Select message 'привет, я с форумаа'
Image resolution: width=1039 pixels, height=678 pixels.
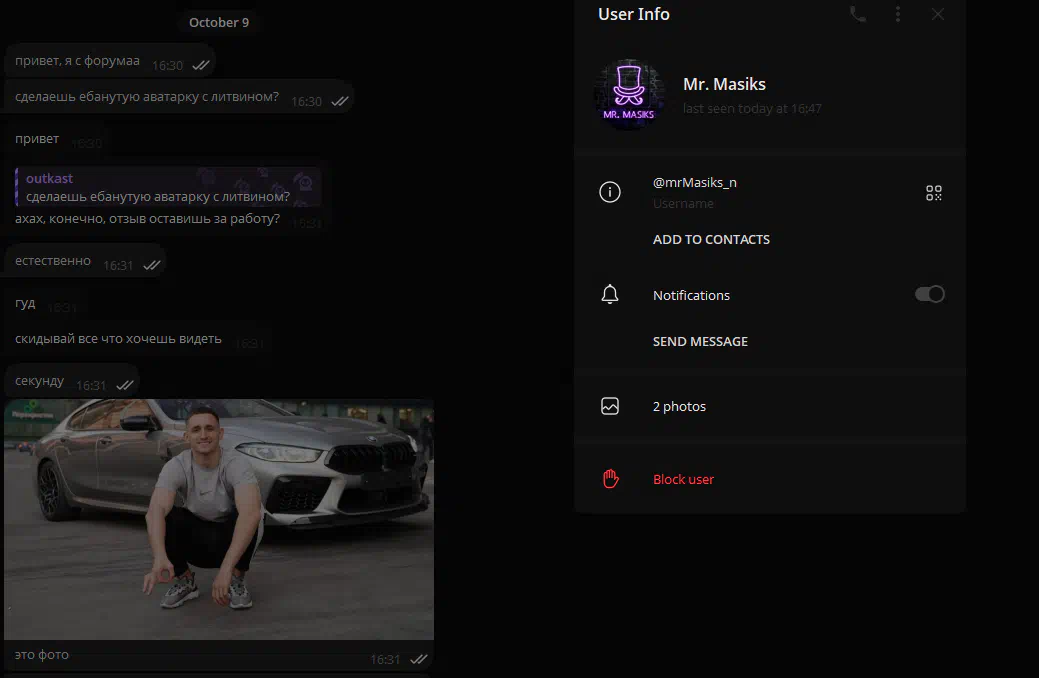coord(110,61)
